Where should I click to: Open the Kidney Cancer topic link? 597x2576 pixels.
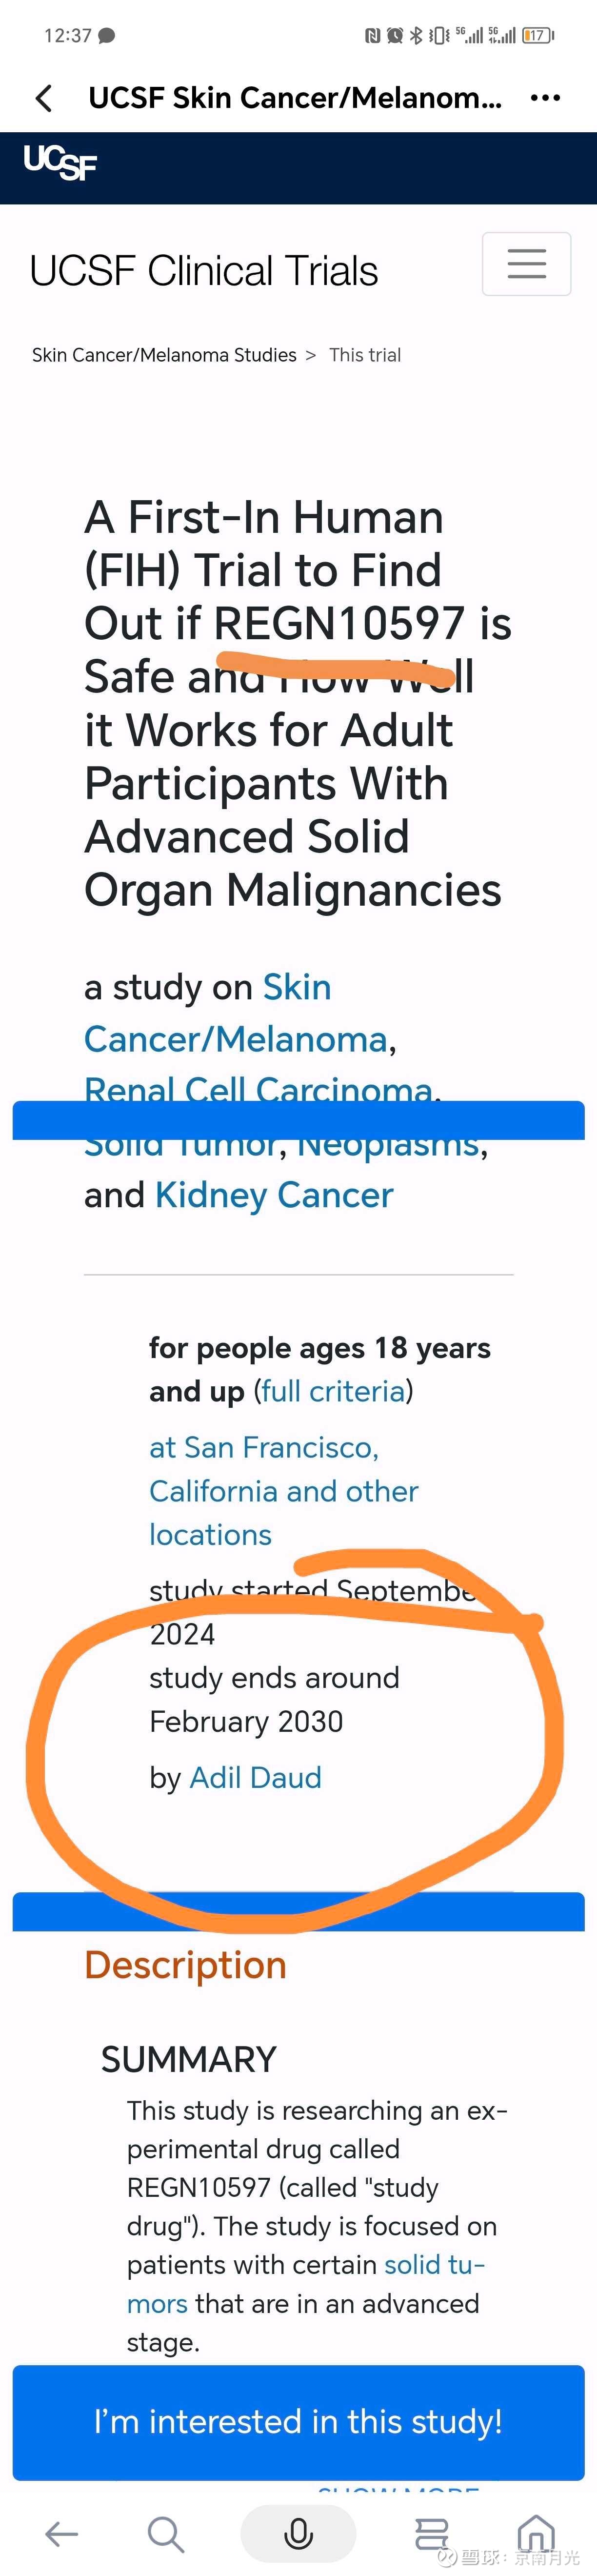coord(274,1195)
